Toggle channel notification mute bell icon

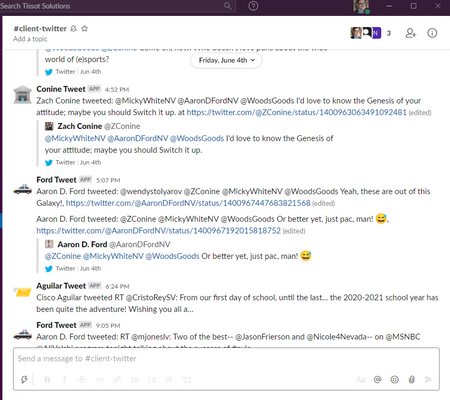pyautogui.click(x=74, y=29)
